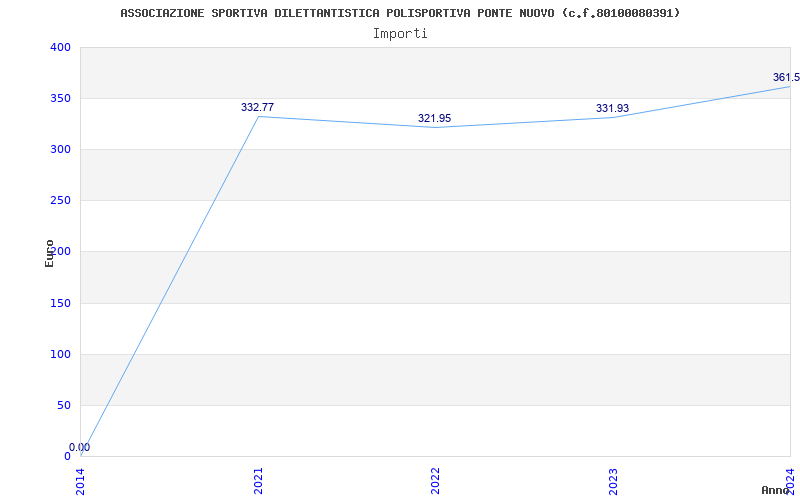The image size is (800, 500).
Task: Select the 2021 year label on x-axis
Action: click(258, 480)
